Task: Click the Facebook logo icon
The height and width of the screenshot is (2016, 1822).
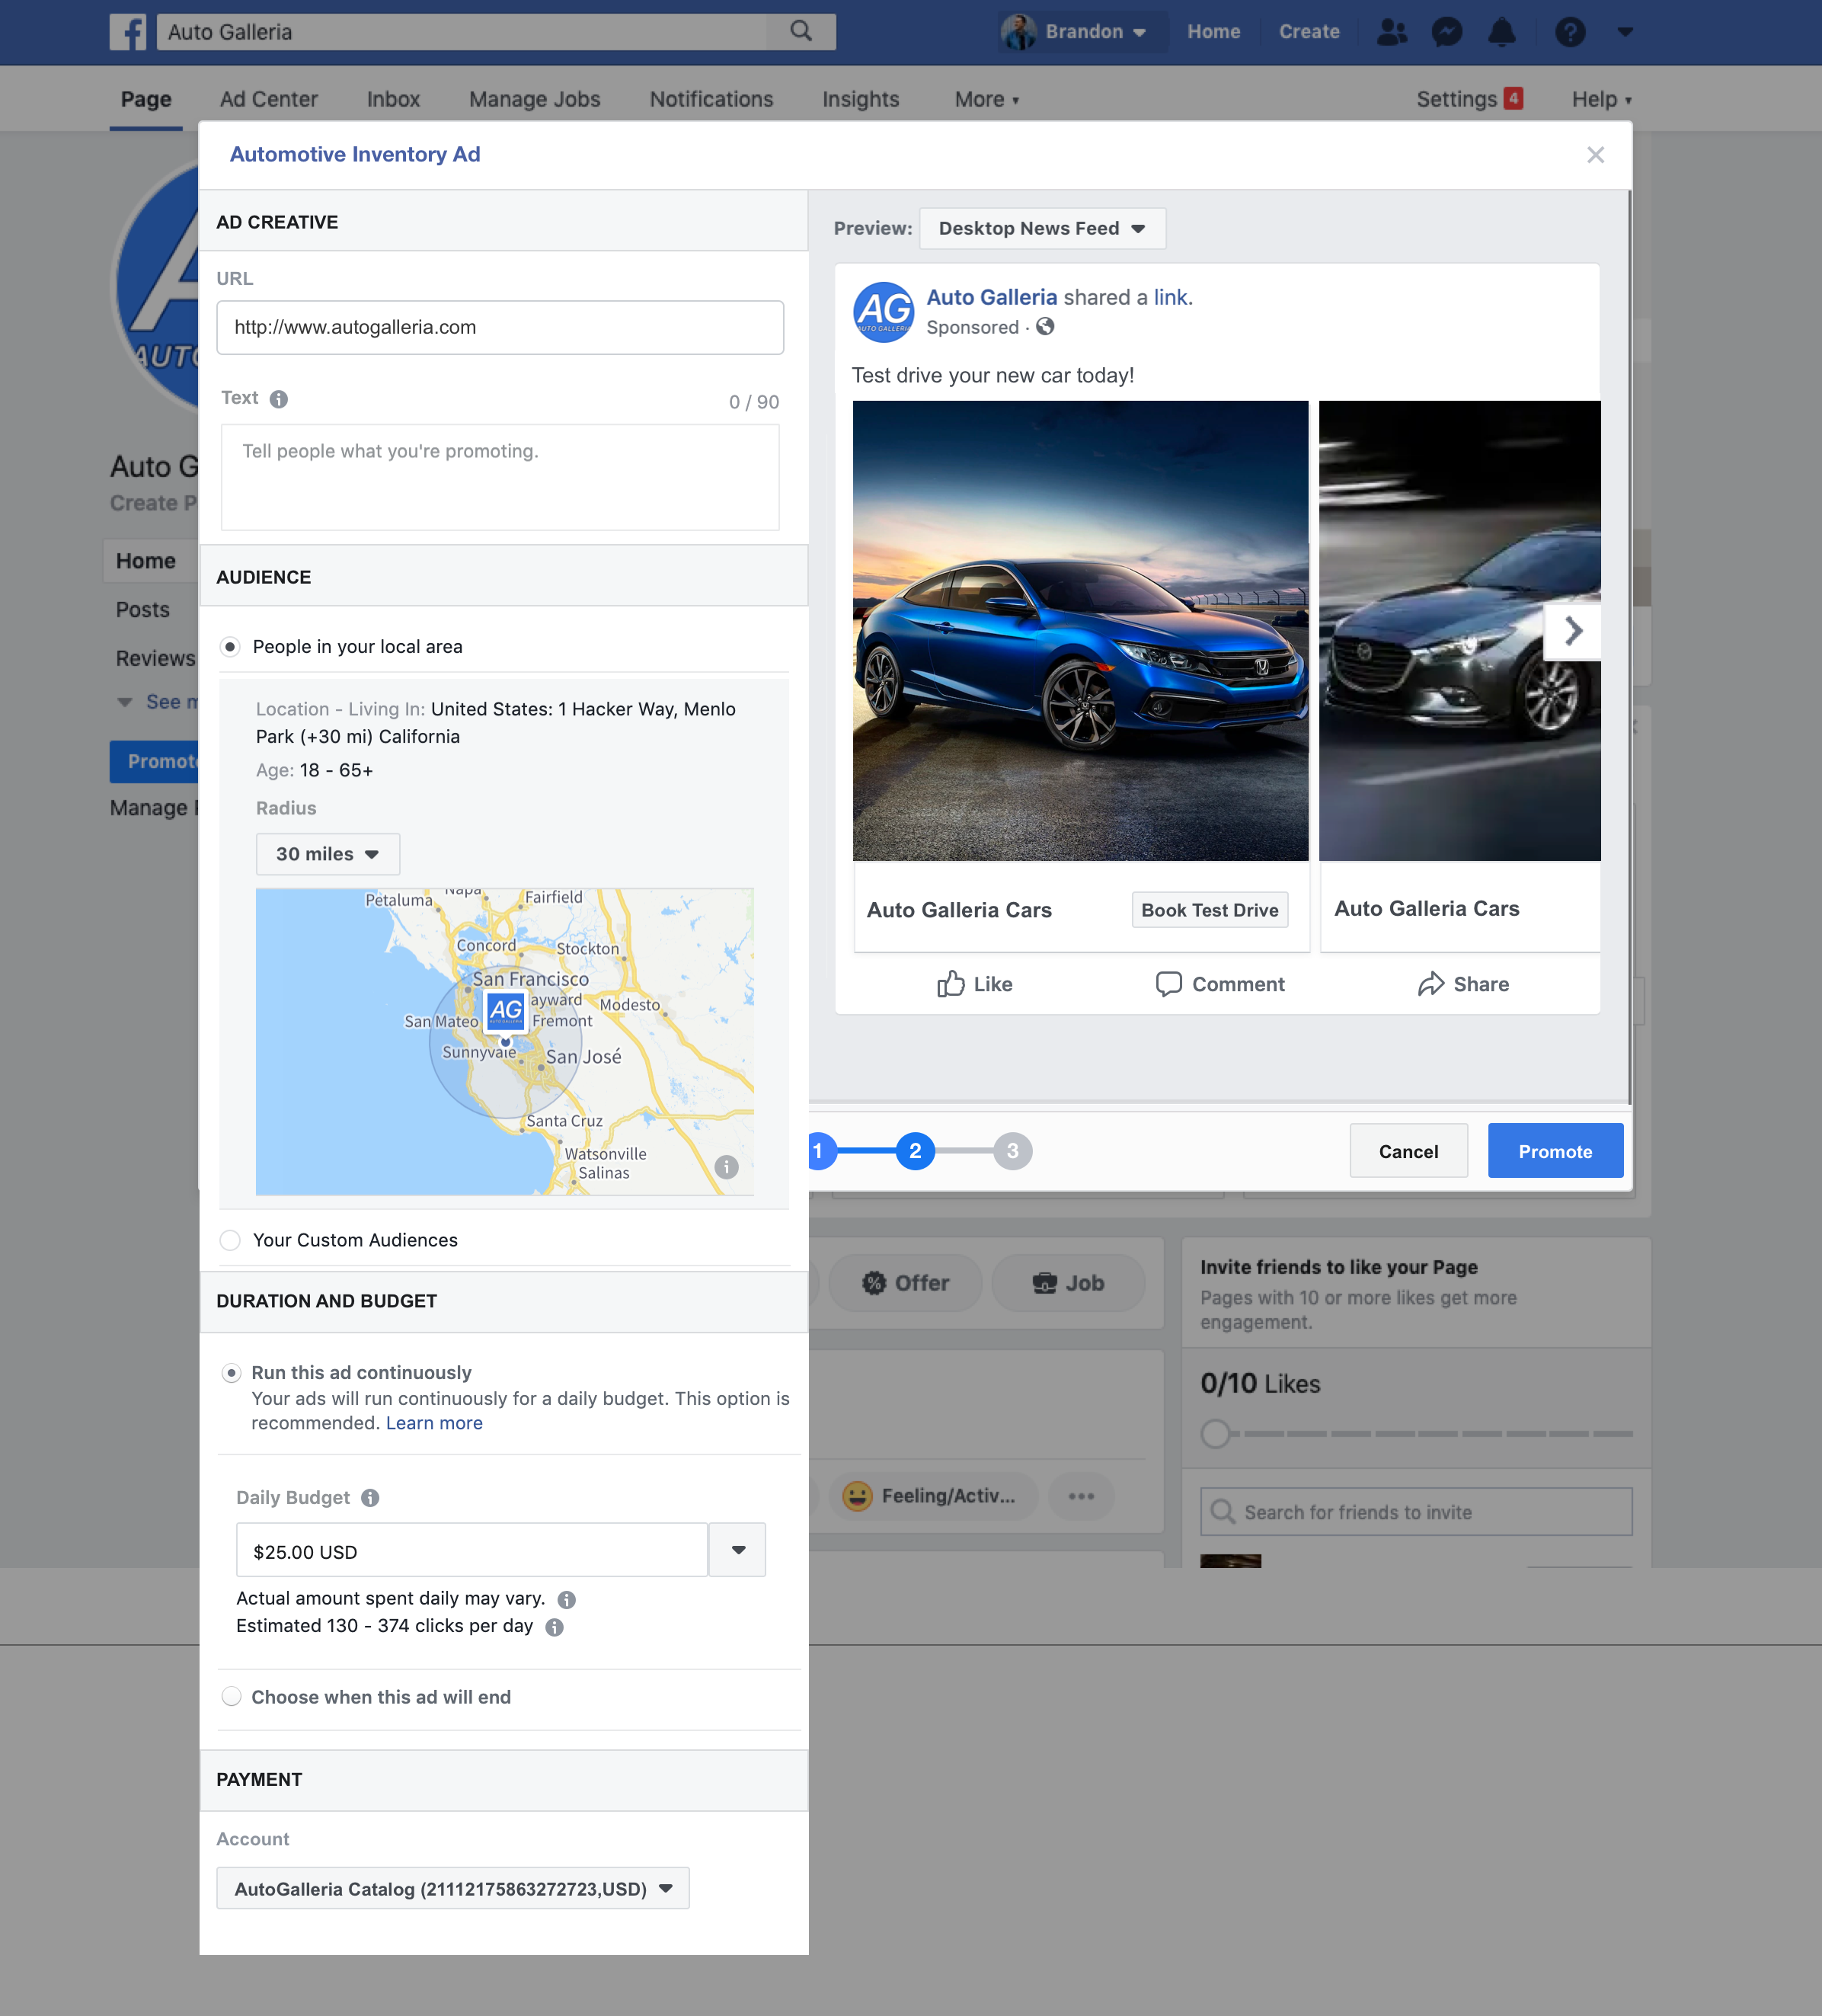Action: pyautogui.click(x=128, y=32)
